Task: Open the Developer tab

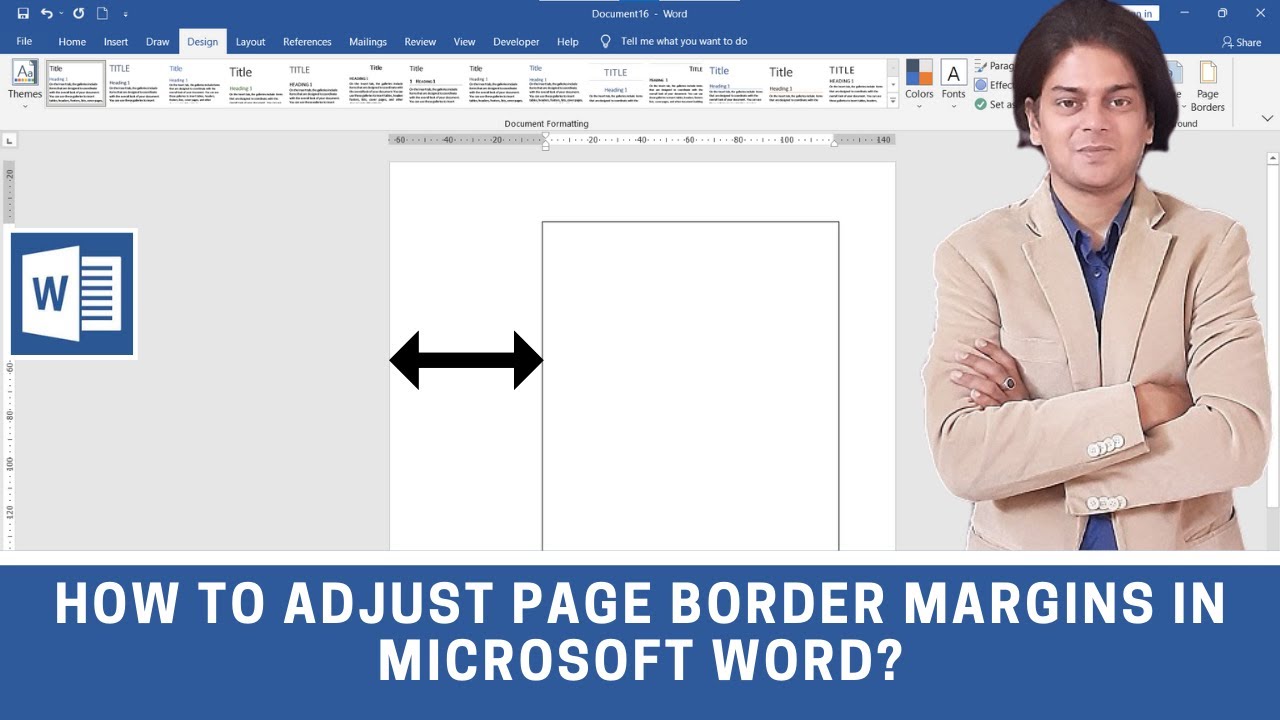Action: click(516, 42)
